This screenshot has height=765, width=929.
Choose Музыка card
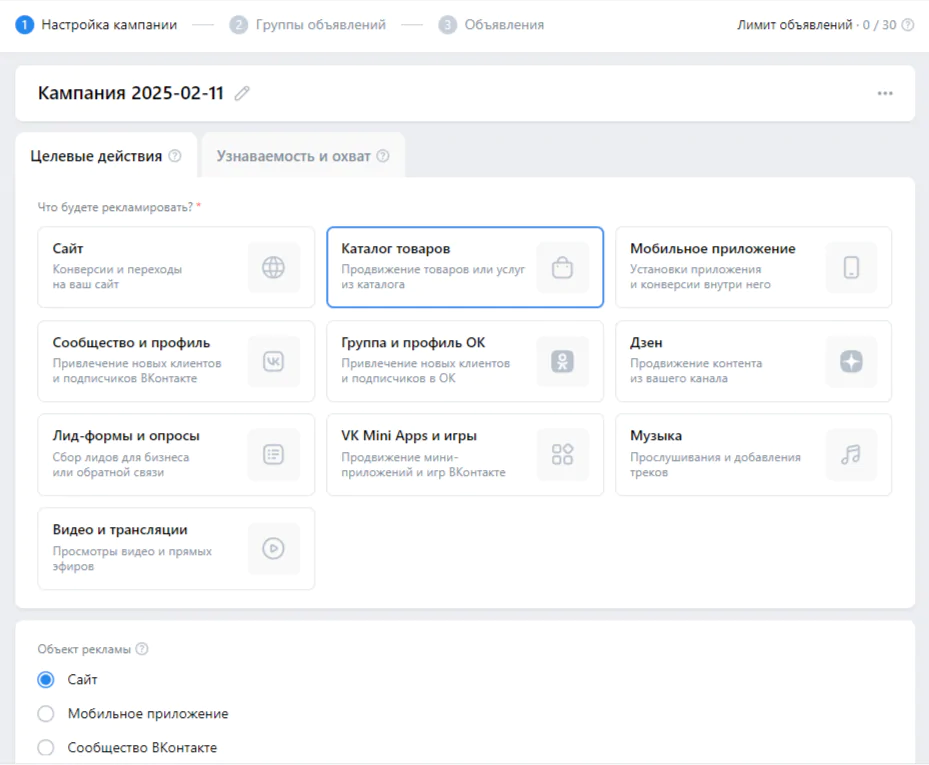tap(754, 454)
